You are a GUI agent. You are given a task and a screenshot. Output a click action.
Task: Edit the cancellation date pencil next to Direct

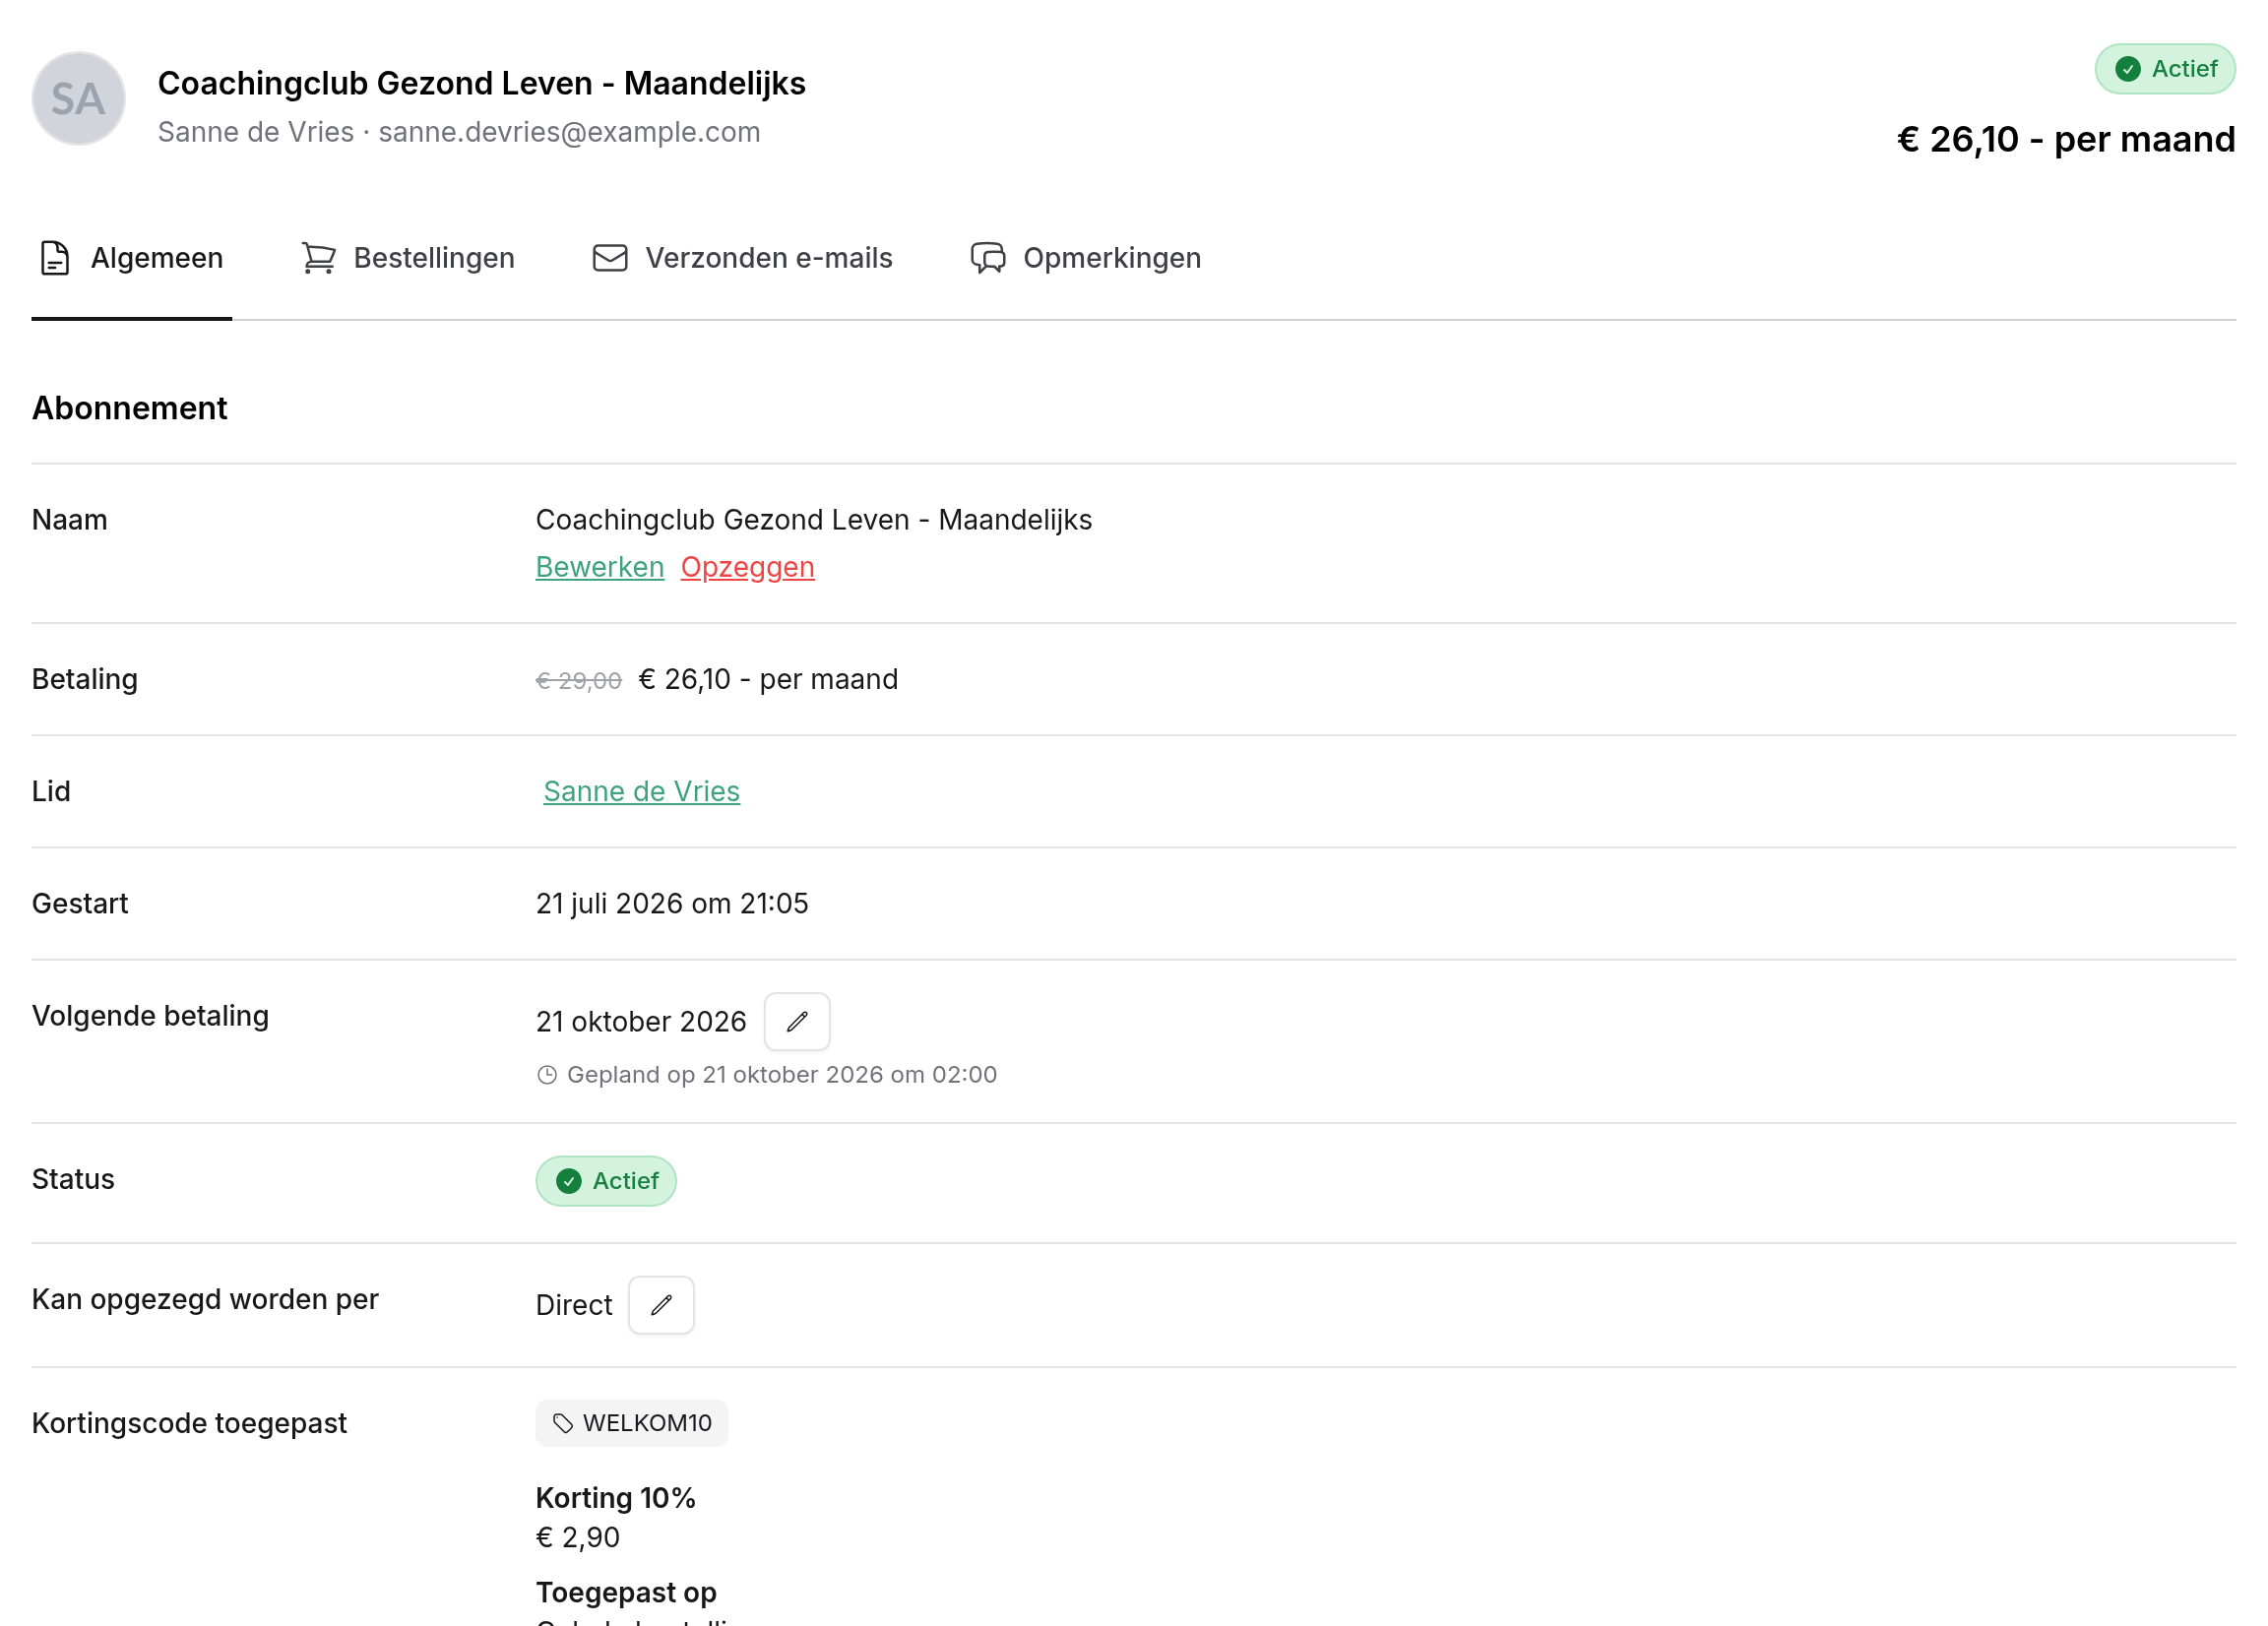pyautogui.click(x=661, y=1305)
